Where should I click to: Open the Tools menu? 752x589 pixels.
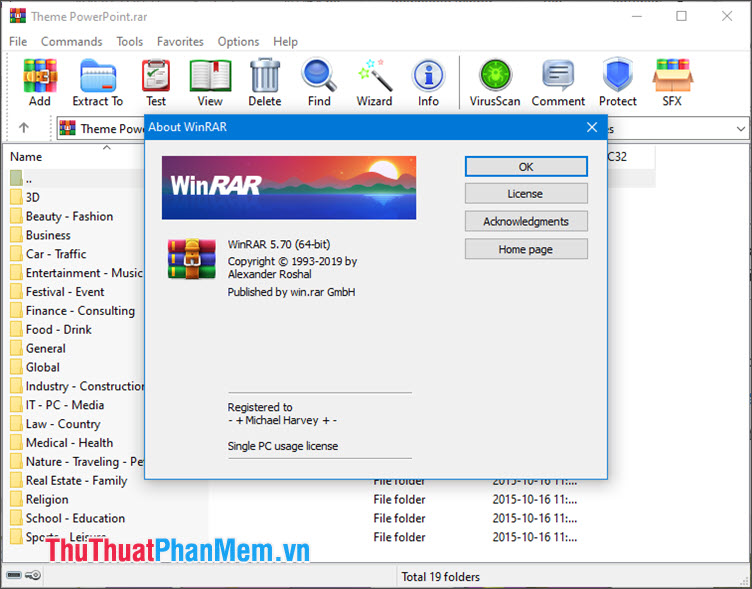(129, 42)
